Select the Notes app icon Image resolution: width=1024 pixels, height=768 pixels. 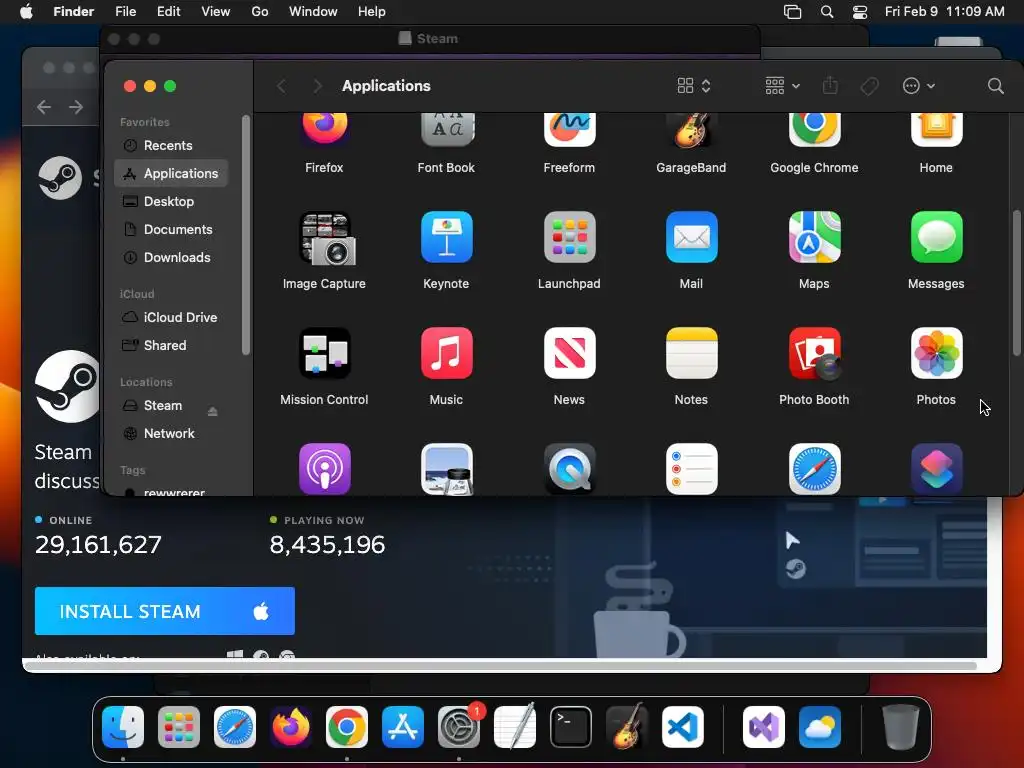(x=691, y=353)
